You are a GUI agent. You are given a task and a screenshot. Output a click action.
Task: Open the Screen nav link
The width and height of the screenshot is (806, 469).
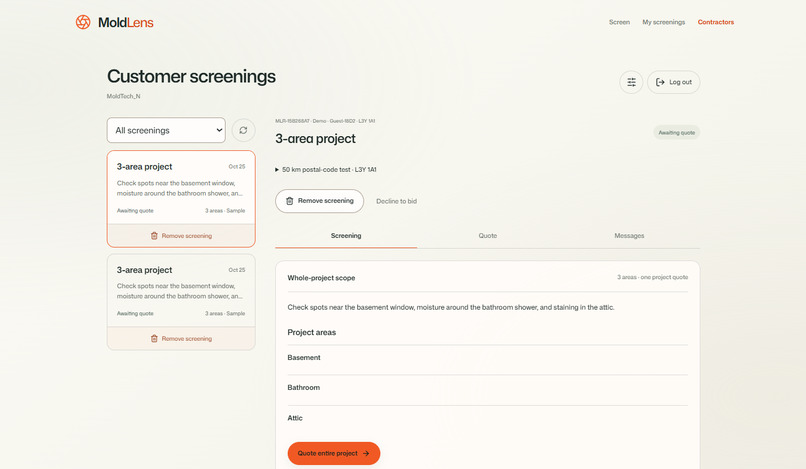[619, 22]
